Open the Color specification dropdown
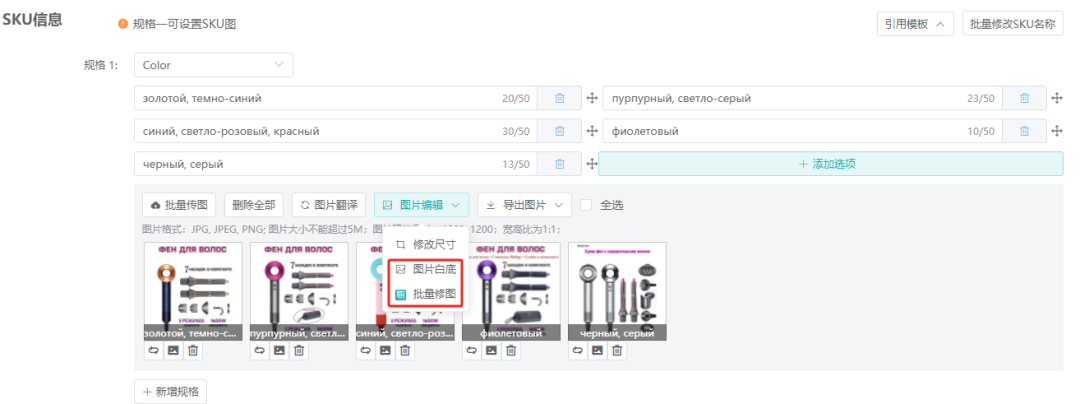The width and height of the screenshot is (1080, 404). tap(214, 65)
